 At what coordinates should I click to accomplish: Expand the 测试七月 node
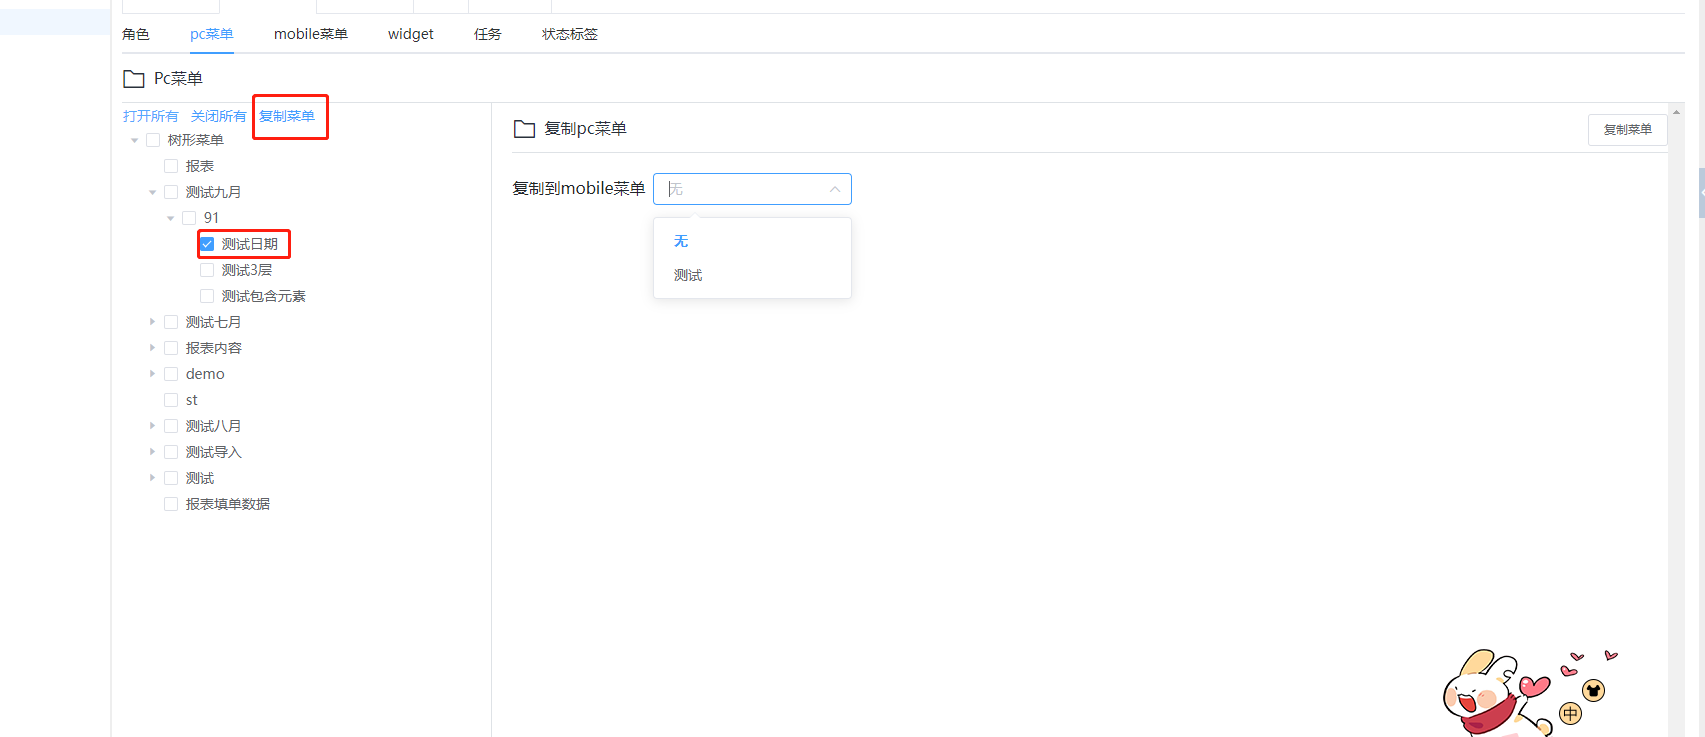coord(152,322)
